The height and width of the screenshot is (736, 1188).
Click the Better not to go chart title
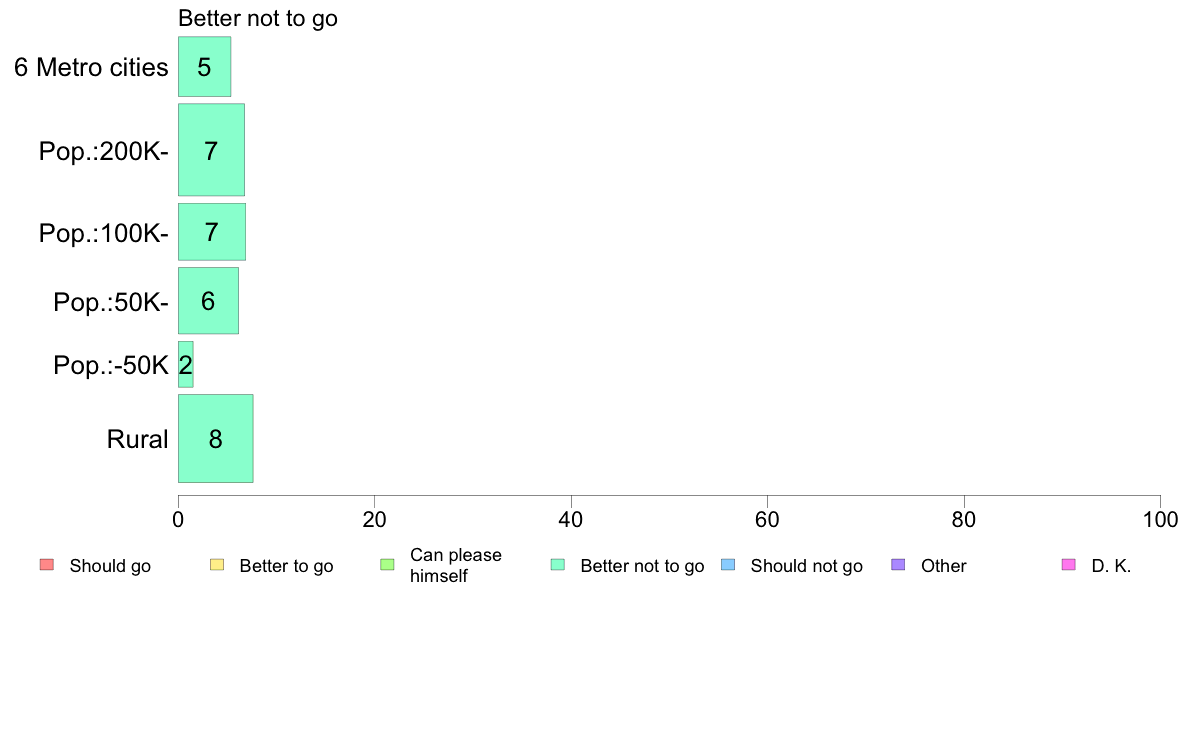pos(257,19)
